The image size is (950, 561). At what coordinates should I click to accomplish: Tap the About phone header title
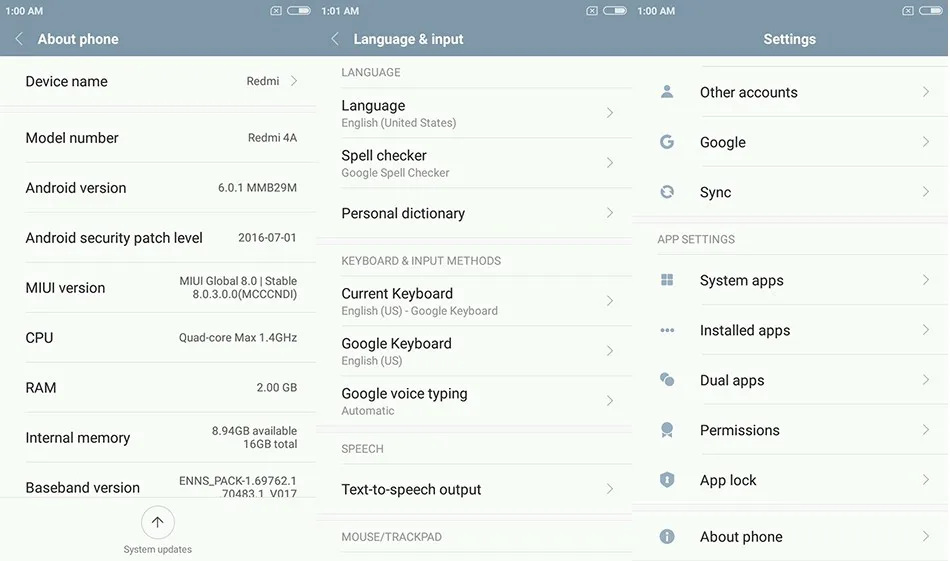[x=78, y=39]
